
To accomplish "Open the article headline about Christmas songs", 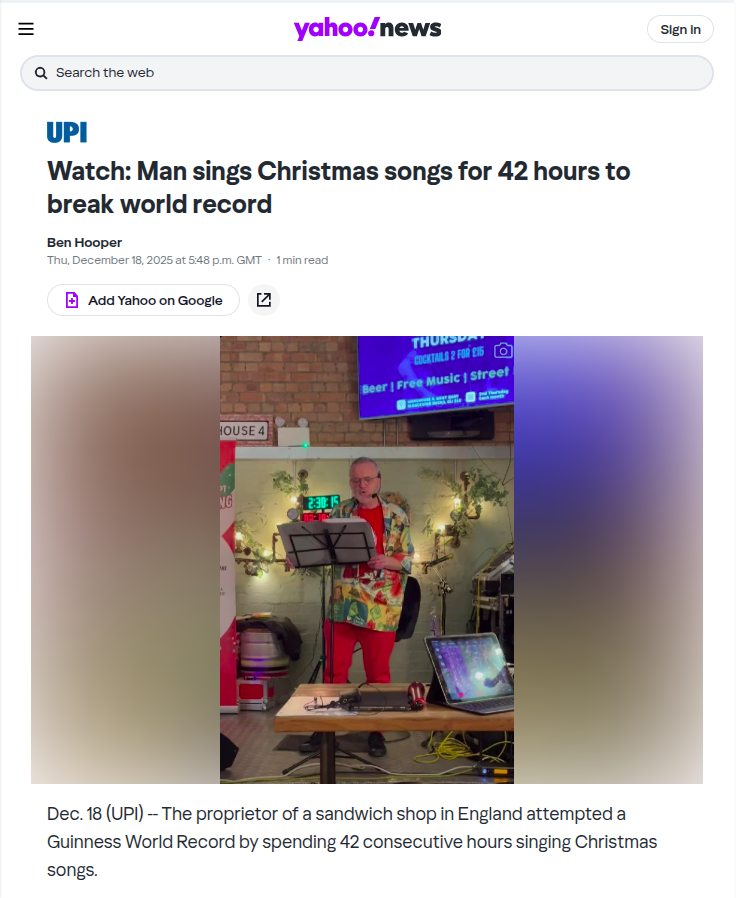I will tap(339, 187).
